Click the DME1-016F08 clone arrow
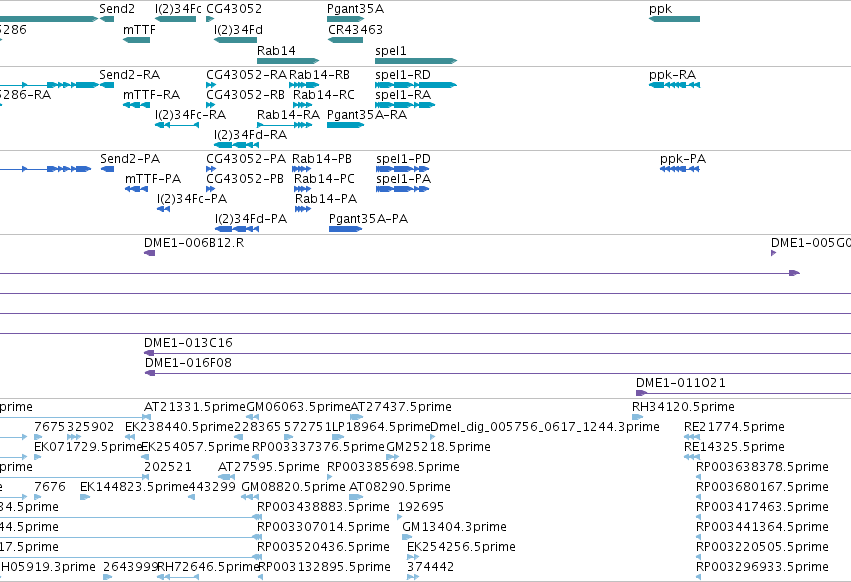The width and height of the screenshot is (851, 582). click(150, 374)
